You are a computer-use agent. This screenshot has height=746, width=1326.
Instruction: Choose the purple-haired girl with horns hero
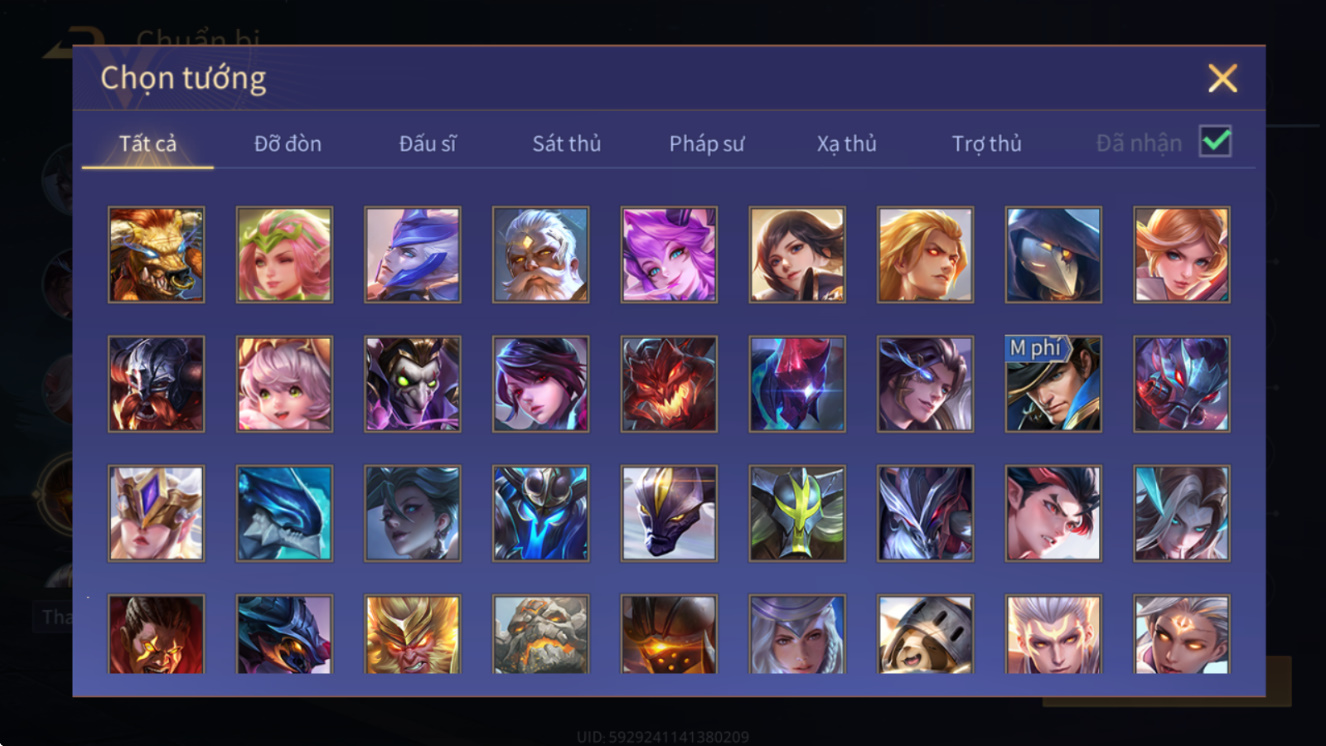[669, 255]
